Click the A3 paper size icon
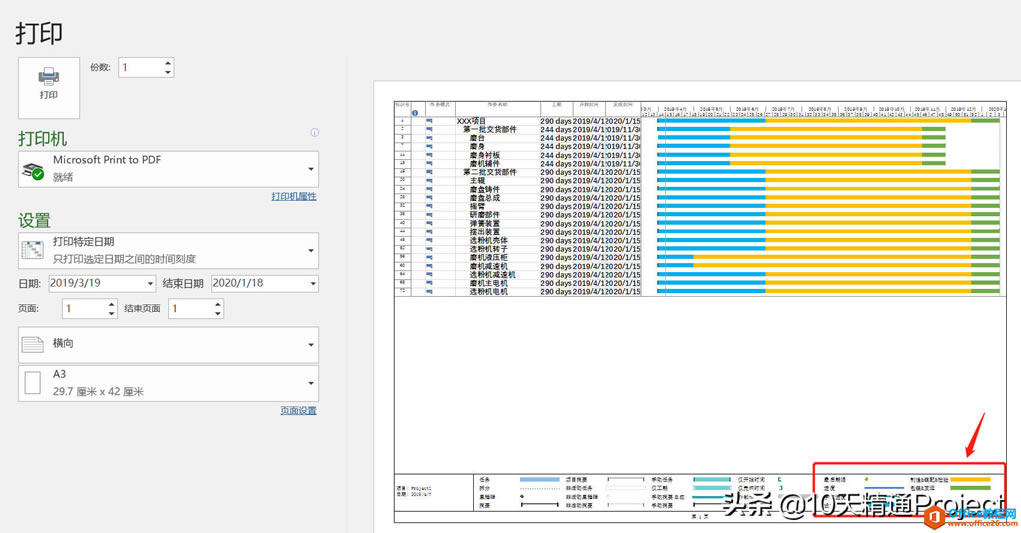This screenshot has width=1021, height=533. coord(33,383)
